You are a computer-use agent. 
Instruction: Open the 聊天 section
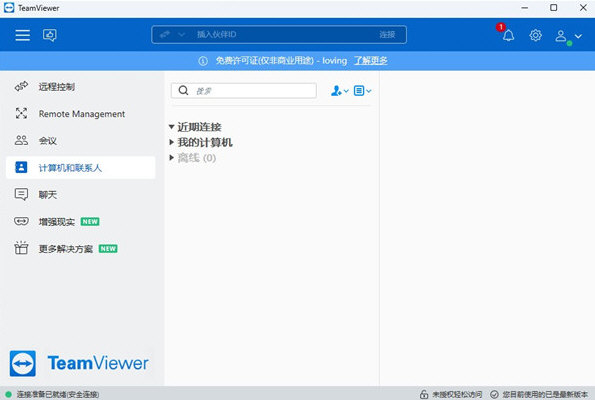(x=80, y=195)
